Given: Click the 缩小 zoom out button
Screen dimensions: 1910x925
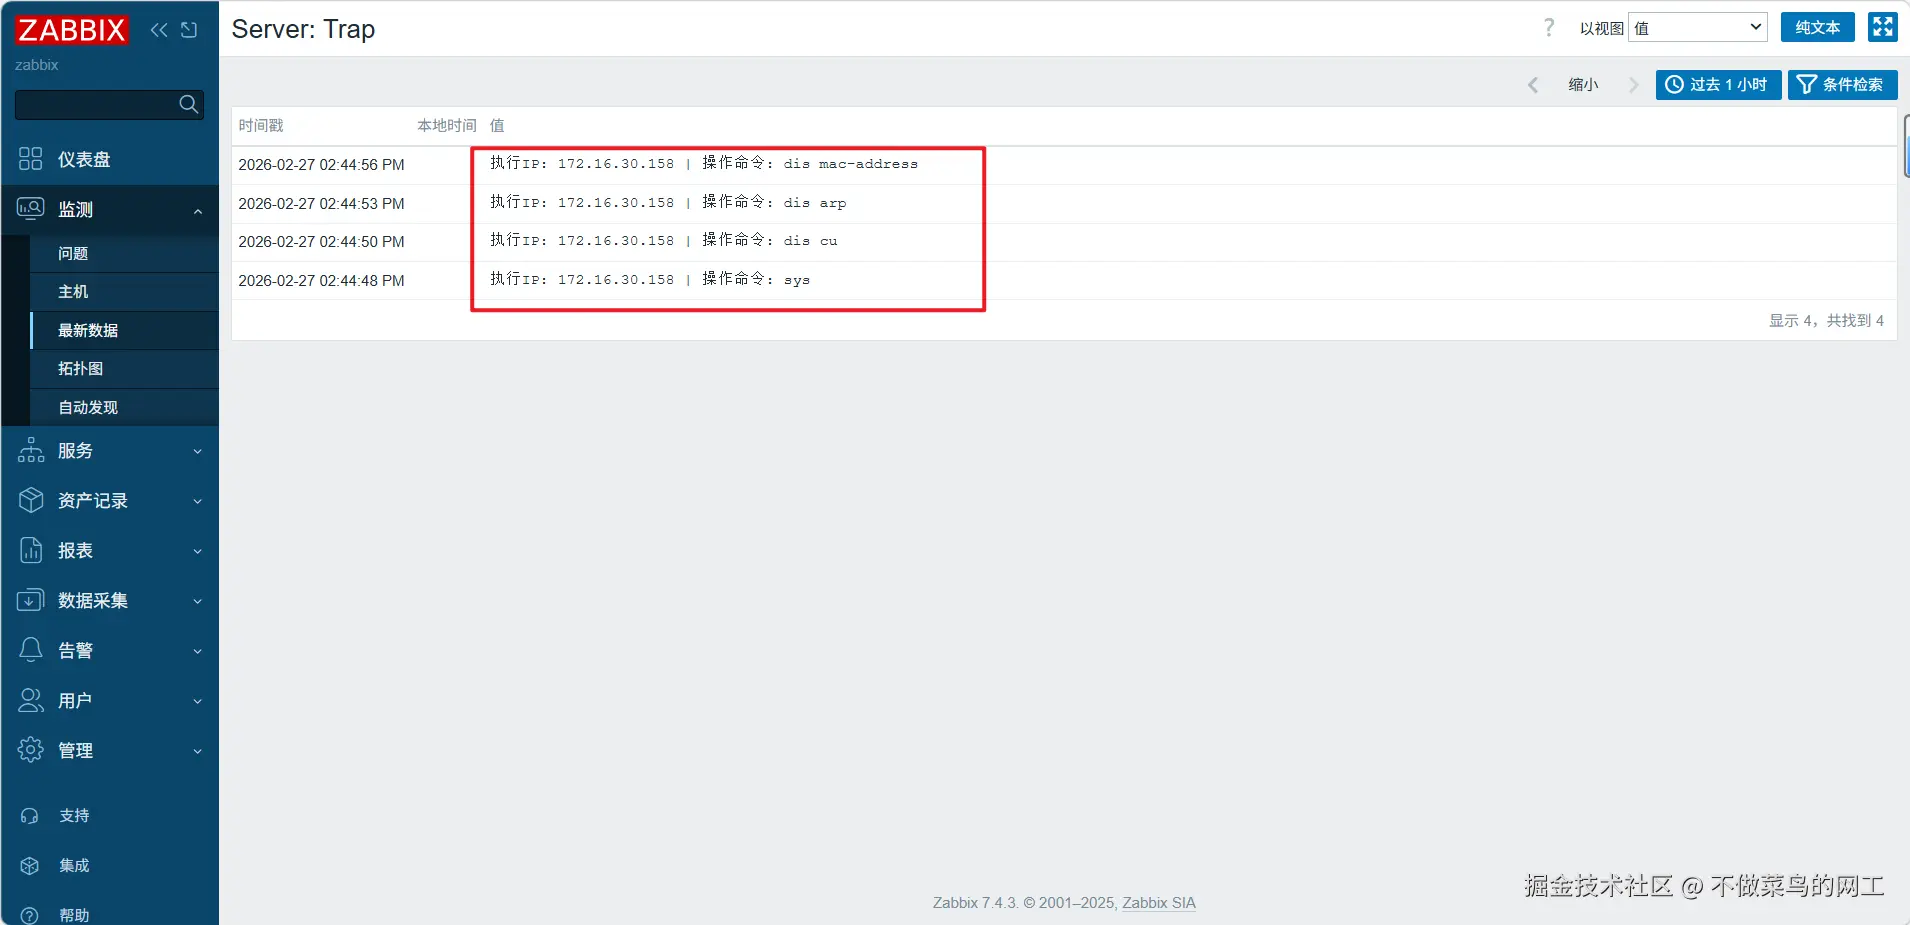Looking at the screenshot, I should click(1583, 85).
